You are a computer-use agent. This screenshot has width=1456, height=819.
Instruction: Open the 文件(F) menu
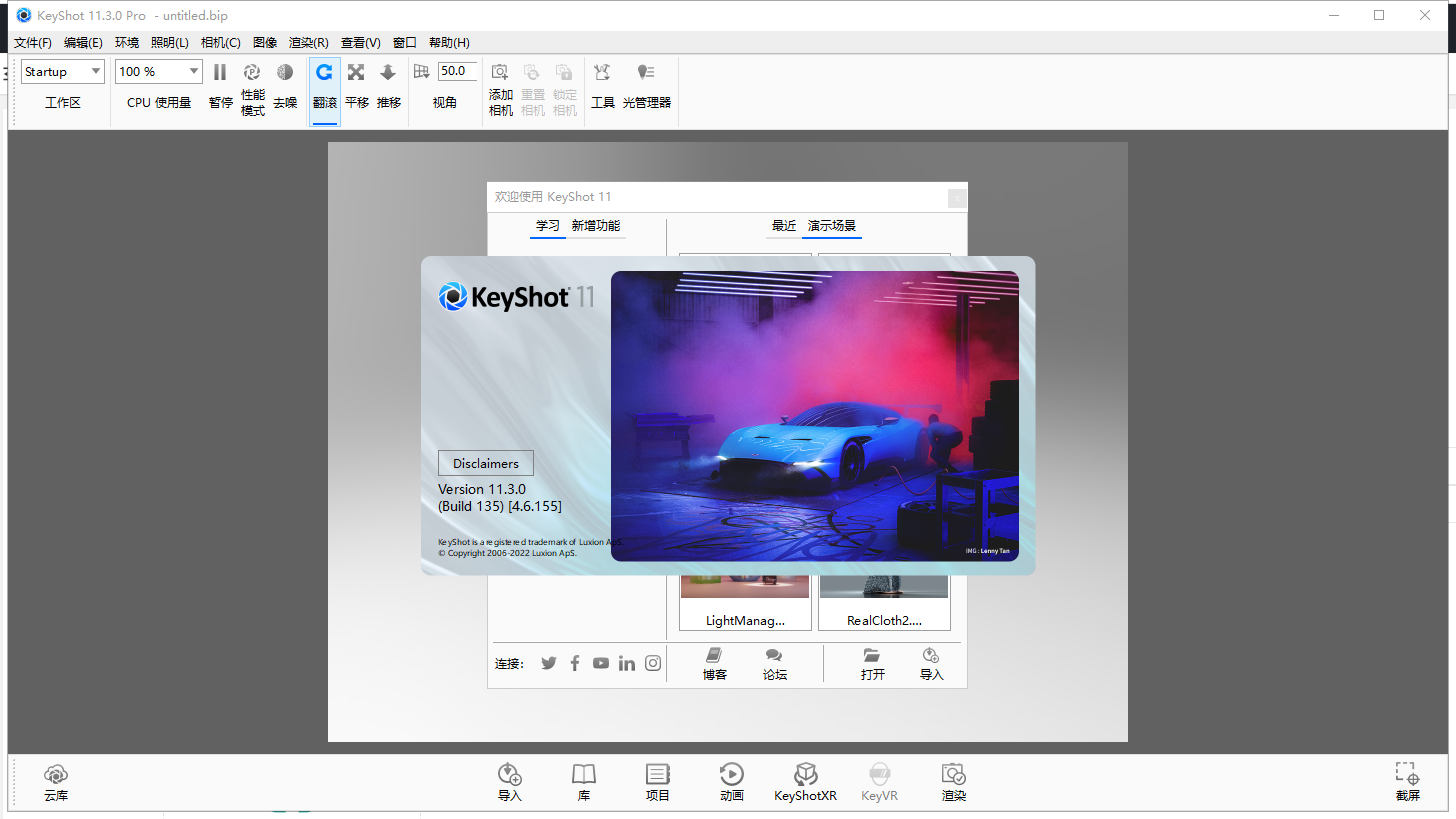(33, 43)
